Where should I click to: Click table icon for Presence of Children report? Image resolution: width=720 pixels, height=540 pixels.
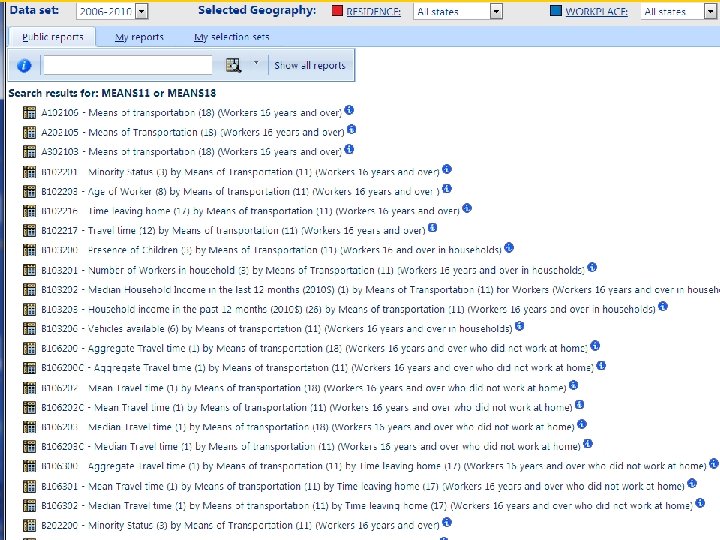[29, 250]
